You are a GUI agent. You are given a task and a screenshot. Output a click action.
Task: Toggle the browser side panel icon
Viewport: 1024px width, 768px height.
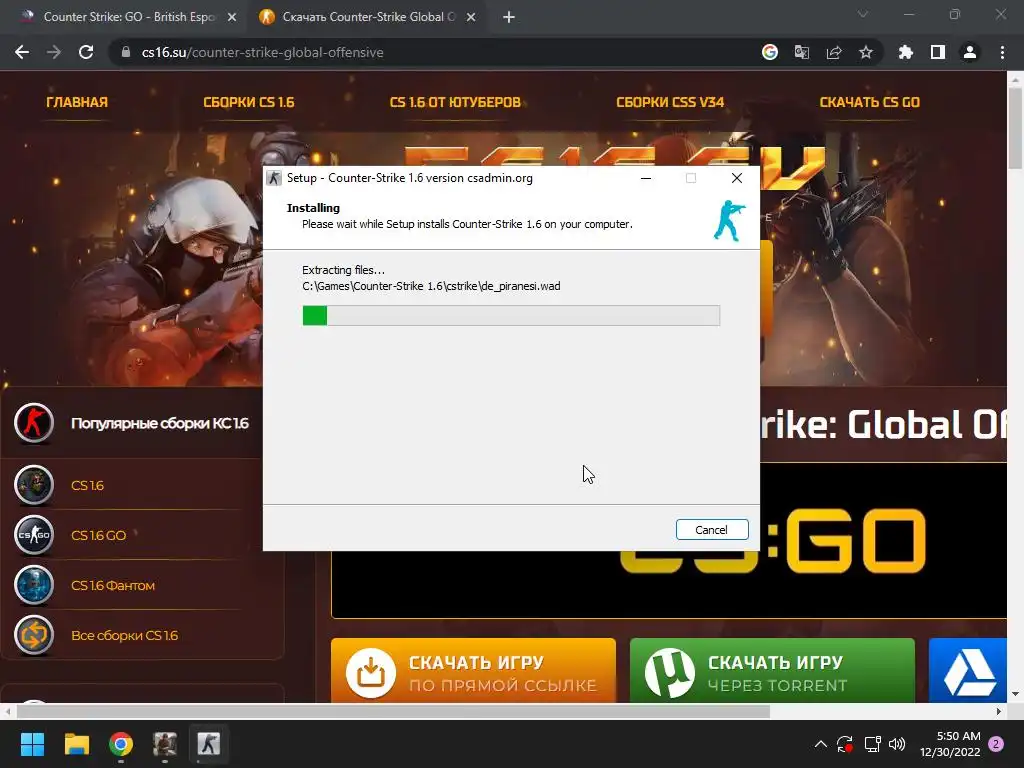click(938, 52)
